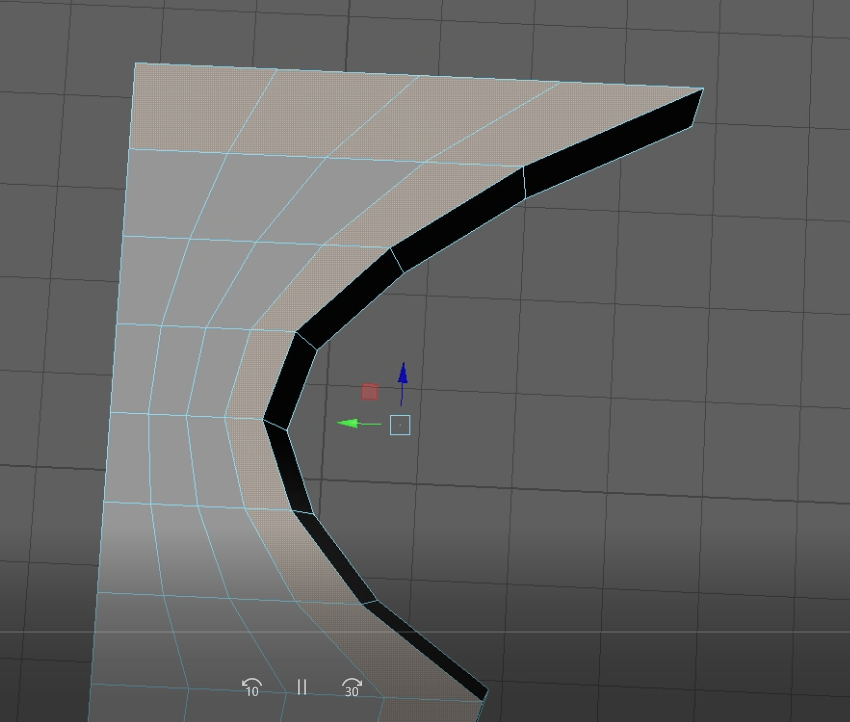Skip forward 30 seconds
Viewport: 850px width, 722px height.
(352, 688)
